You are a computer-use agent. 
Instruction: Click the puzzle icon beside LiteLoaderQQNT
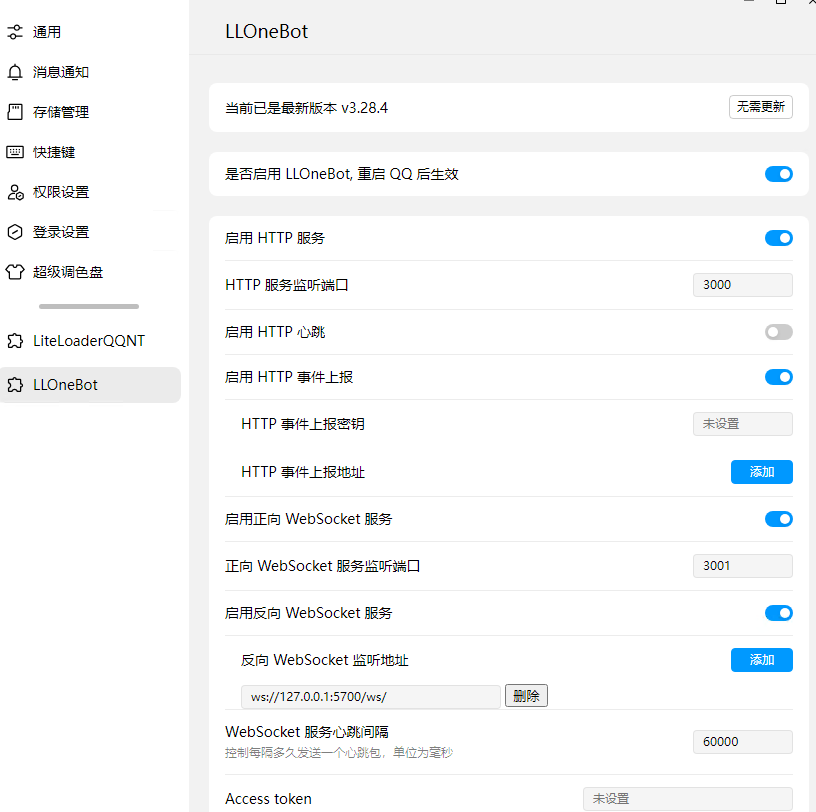point(15,341)
